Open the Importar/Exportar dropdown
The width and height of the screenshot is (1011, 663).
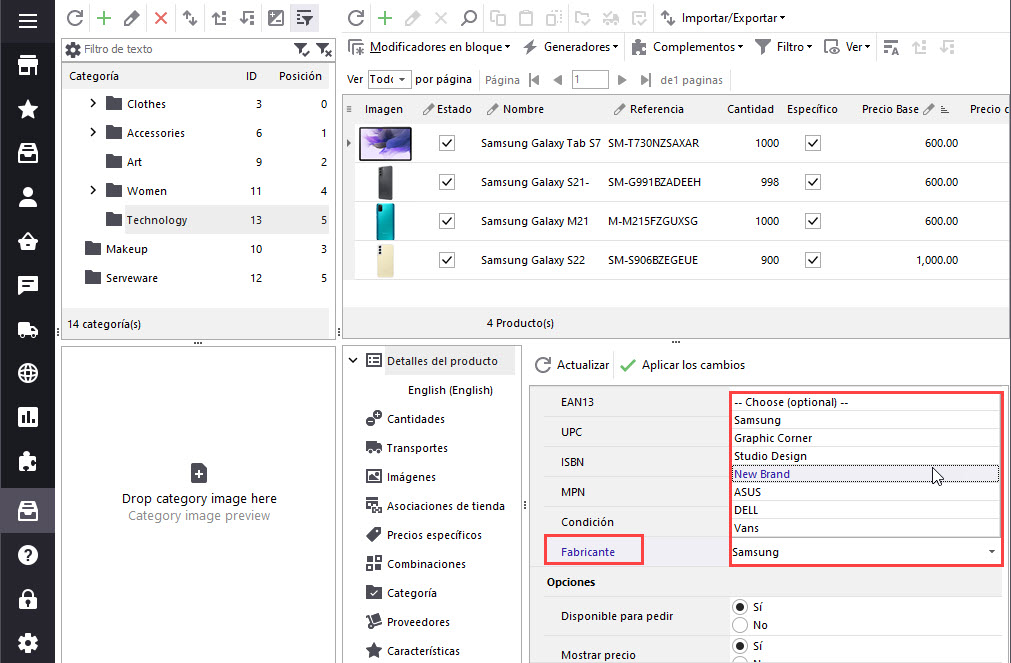723,18
